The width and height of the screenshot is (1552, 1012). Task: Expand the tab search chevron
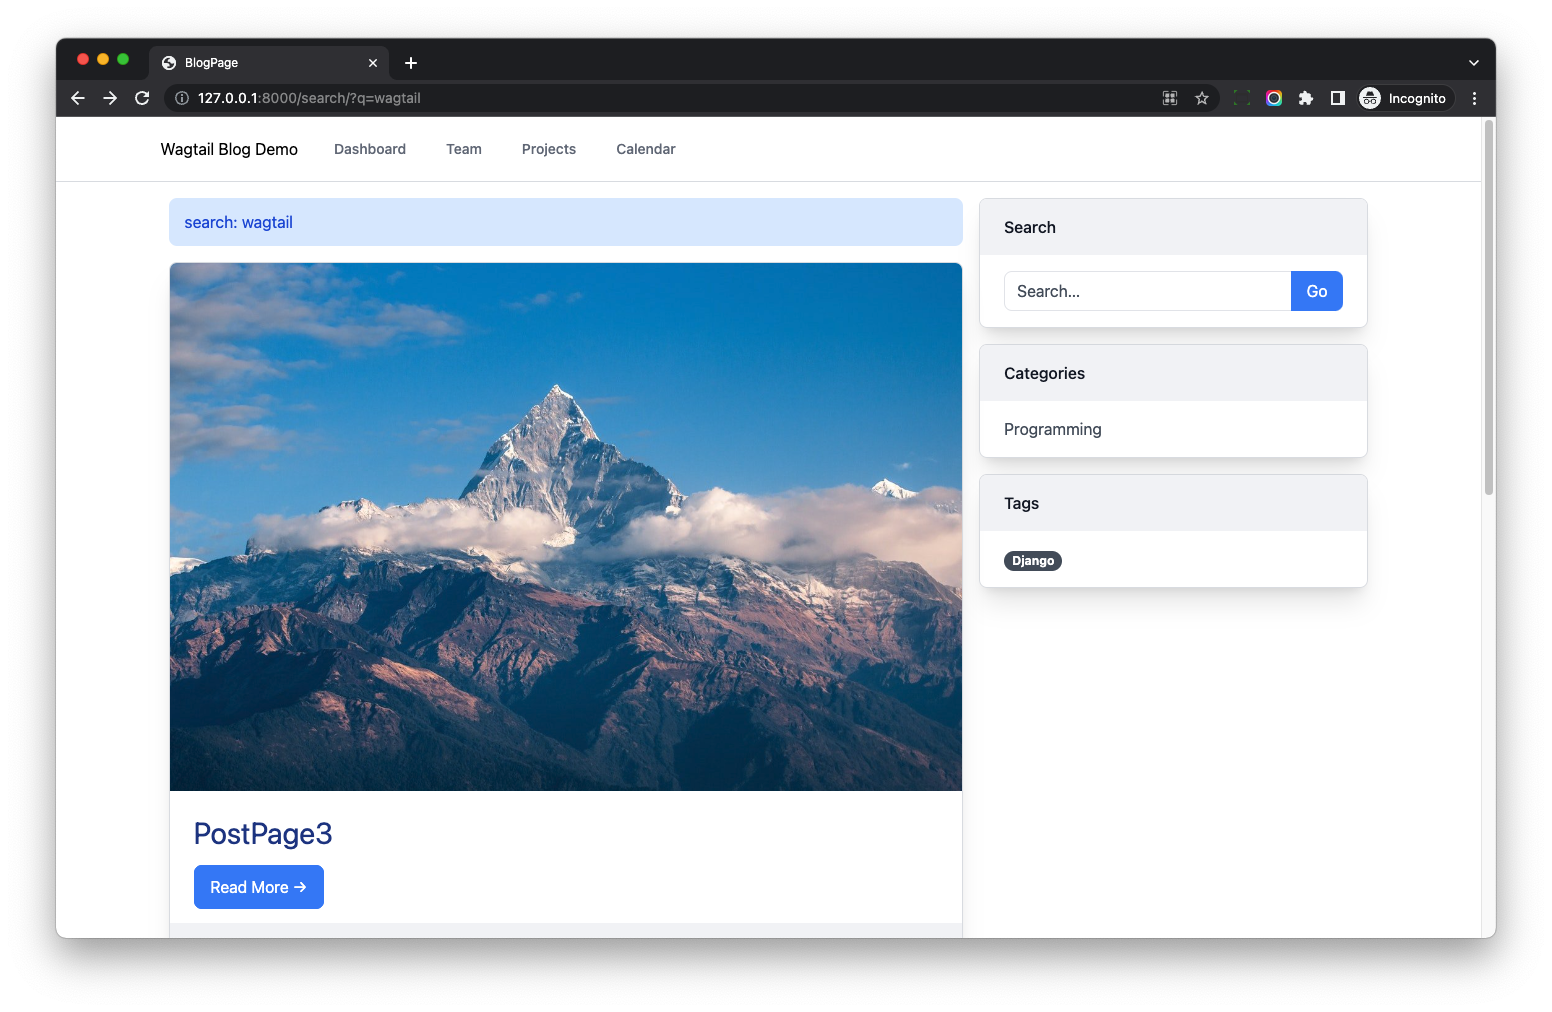[1473, 63]
